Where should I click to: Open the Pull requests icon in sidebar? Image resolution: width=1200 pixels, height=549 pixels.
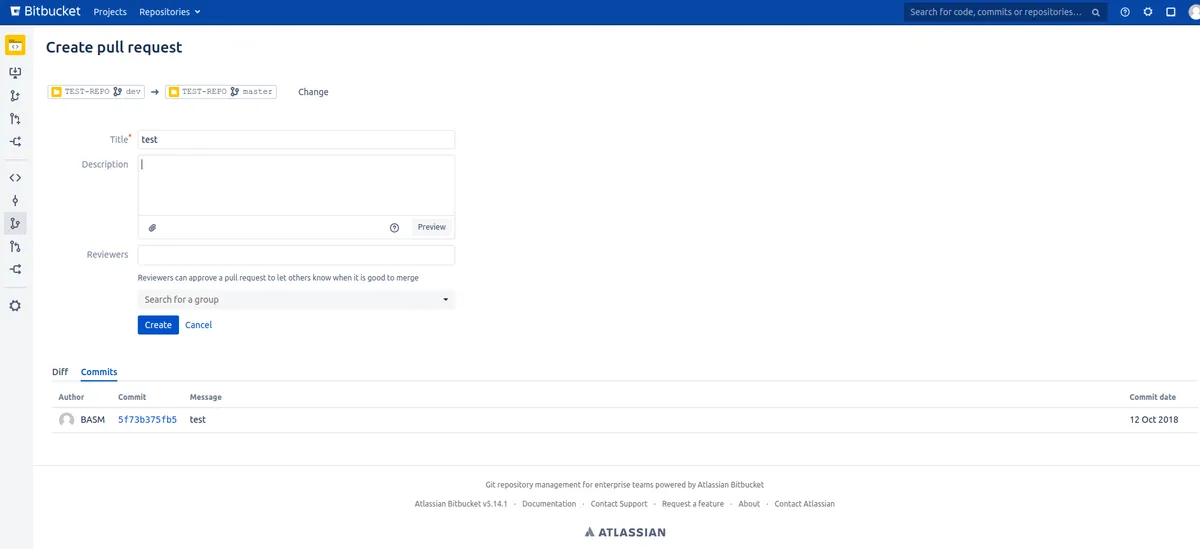(15, 246)
